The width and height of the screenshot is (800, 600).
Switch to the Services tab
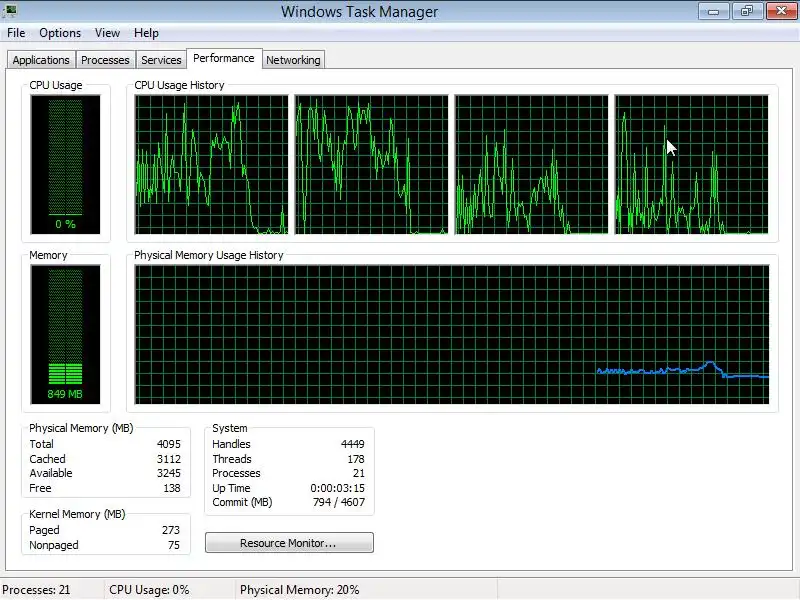click(x=161, y=60)
